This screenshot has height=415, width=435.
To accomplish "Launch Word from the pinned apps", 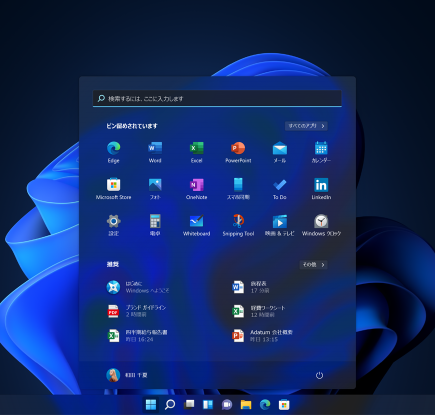I will point(155,152).
